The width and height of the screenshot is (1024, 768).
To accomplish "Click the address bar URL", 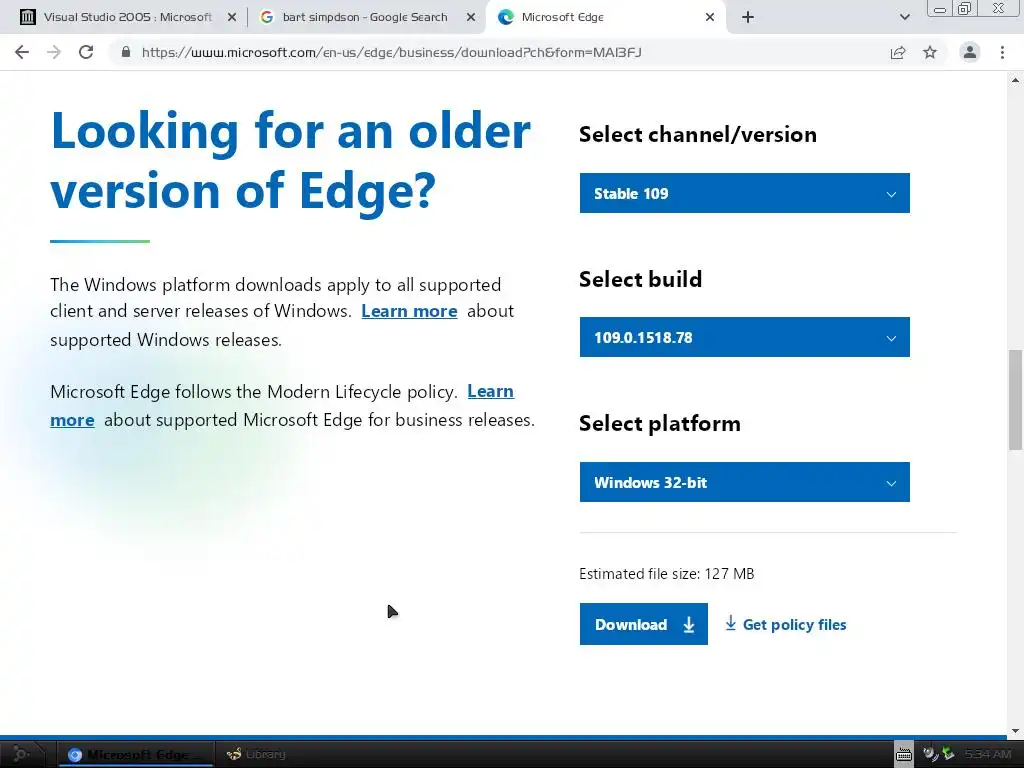I will coord(392,52).
